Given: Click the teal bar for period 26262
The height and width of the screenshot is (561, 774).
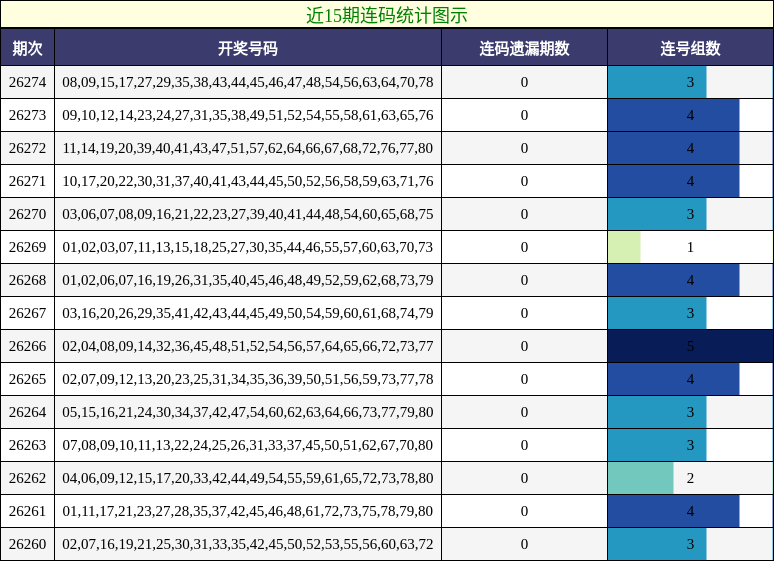Looking at the screenshot, I should click(x=641, y=478).
